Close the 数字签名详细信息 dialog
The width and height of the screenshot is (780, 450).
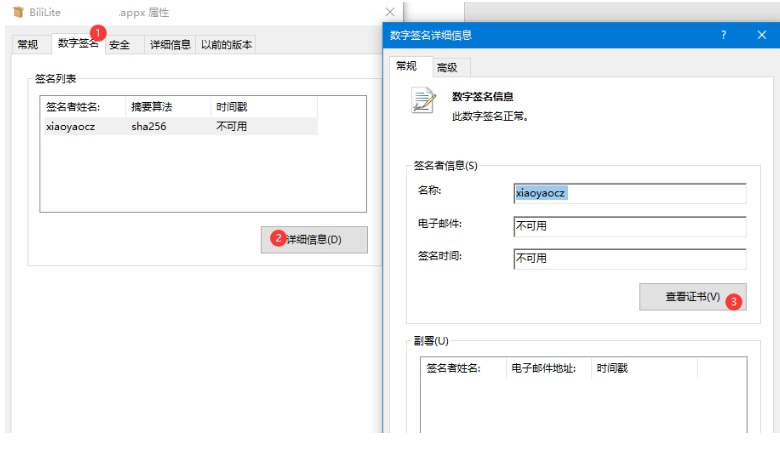tap(762, 35)
